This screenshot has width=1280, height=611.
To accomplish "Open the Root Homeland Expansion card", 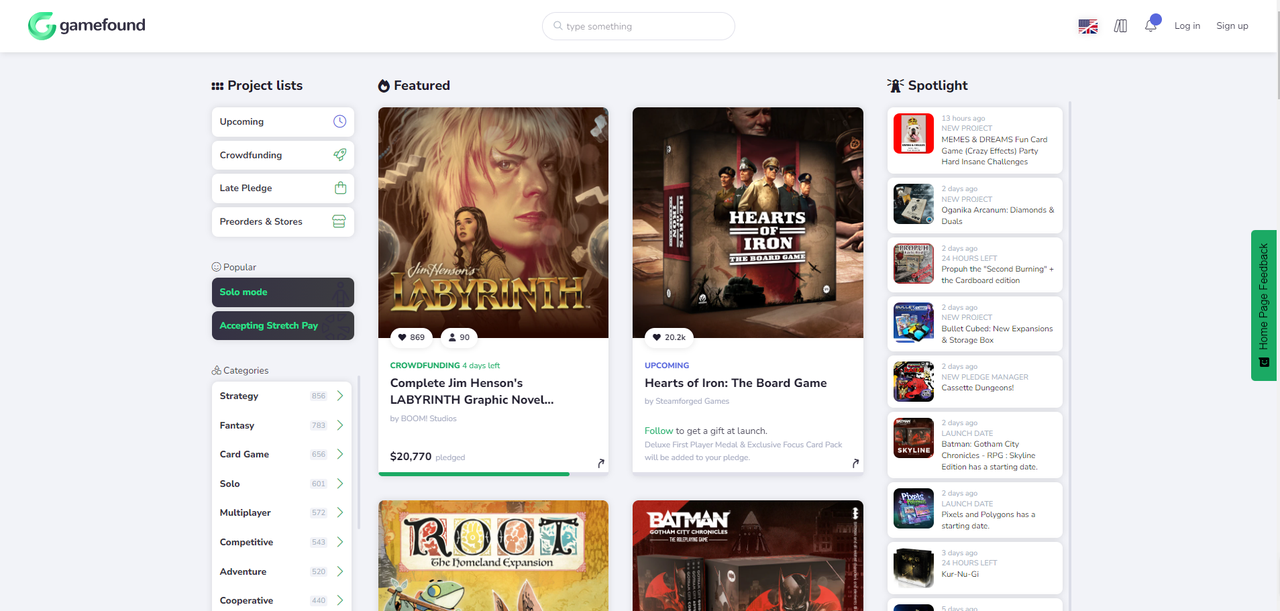I will tap(493, 556).
